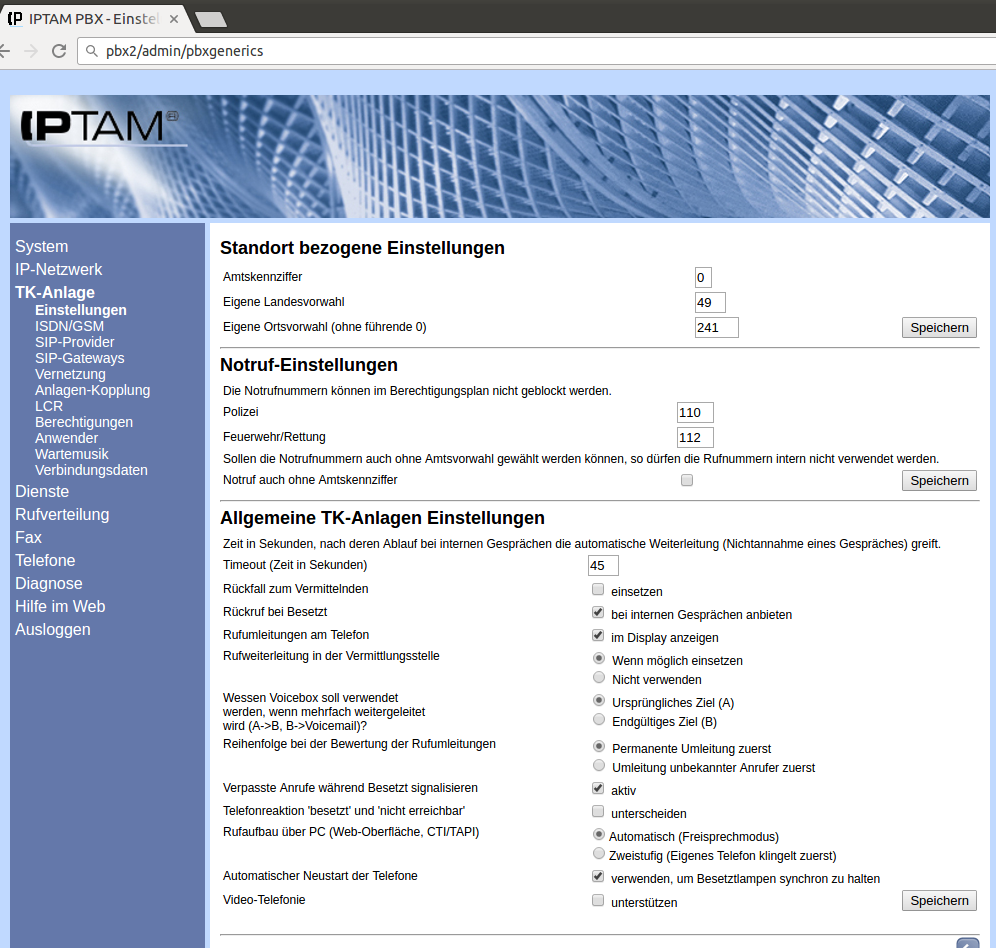The width and height of the screenshot is (996, 948).
Task: Open the System menu in the sidebar
Action: pyautogui.click(x=42, y=247)
